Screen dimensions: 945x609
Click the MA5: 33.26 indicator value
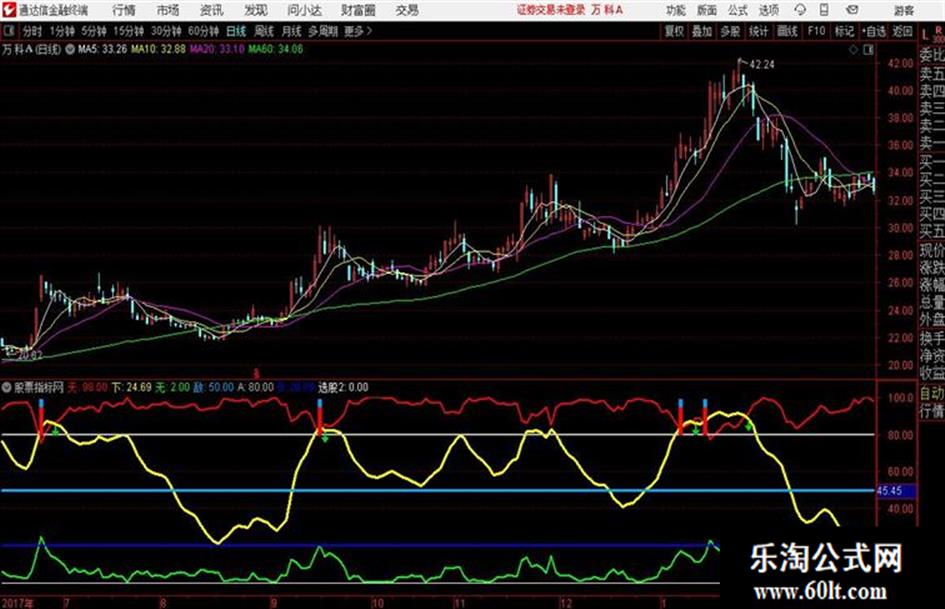click(x=102, y=49)
